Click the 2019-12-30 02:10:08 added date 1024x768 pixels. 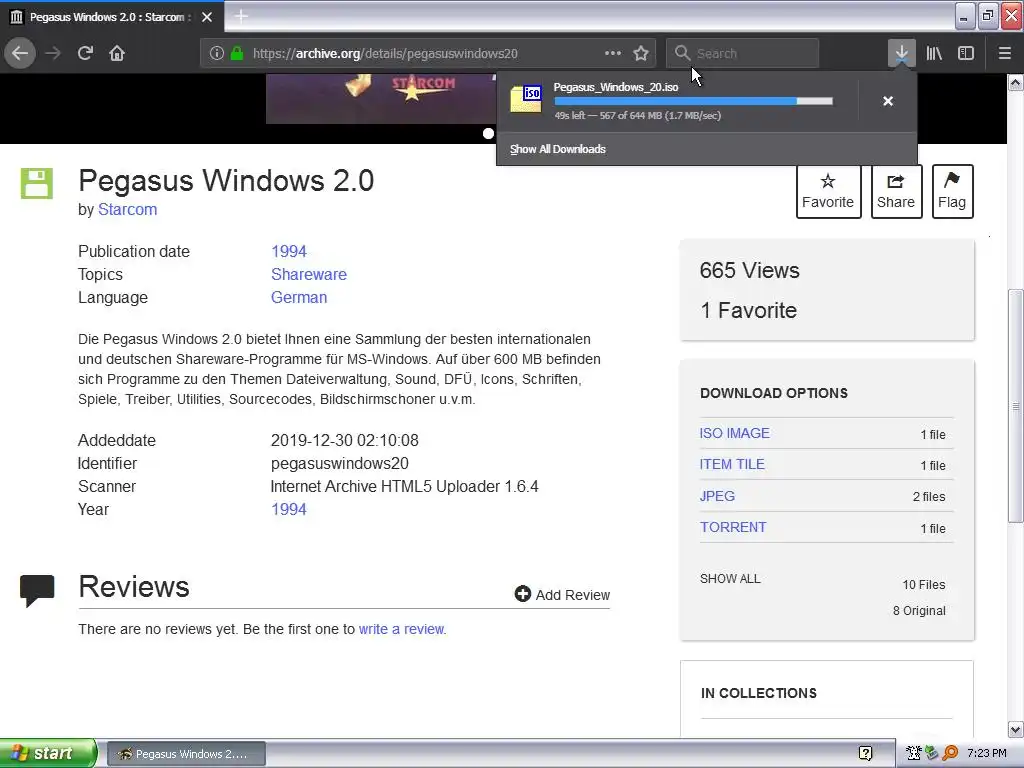345,441
